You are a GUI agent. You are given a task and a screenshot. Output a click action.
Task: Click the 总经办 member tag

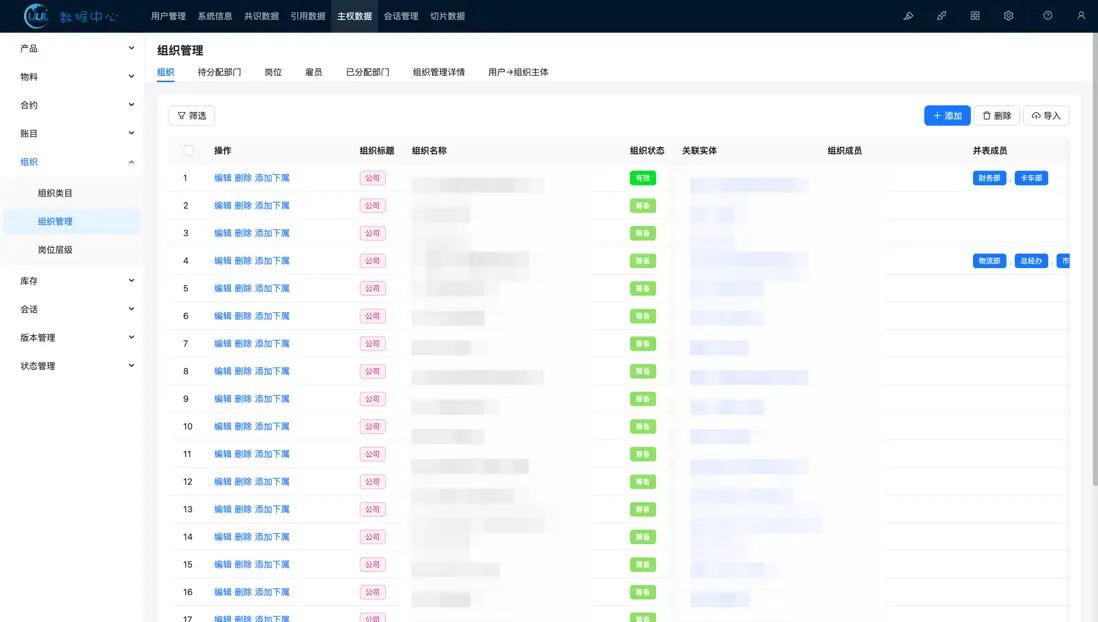tap(1031, 261)
